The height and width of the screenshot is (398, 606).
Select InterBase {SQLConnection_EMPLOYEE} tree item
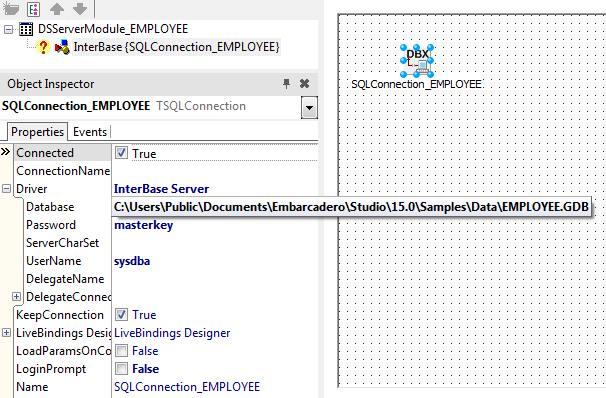coord(176,47)
